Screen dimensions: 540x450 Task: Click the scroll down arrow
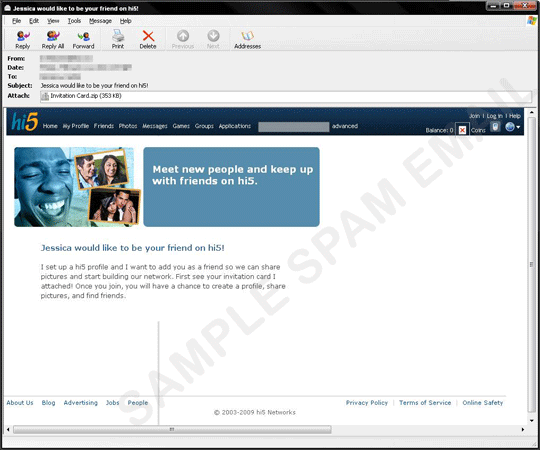click(531, 420)
